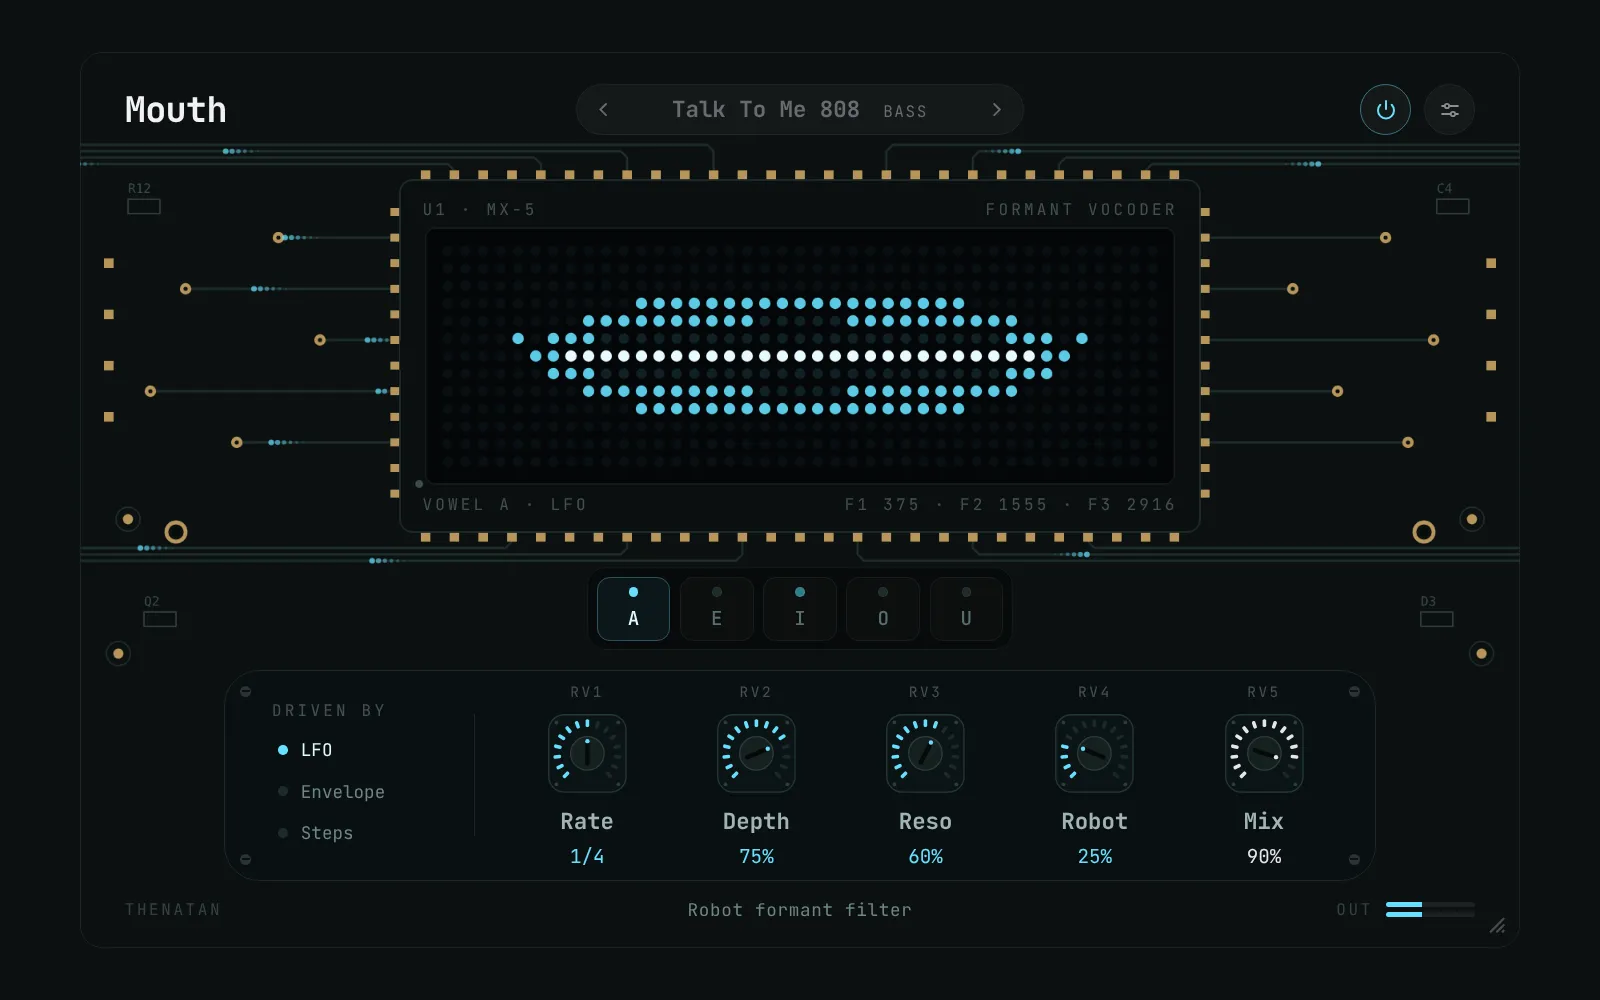The height and width of the screenshot is (1000, 1600).
Task: Click the FORMANT VOCODER chip label
Action: coord(1081,210)
